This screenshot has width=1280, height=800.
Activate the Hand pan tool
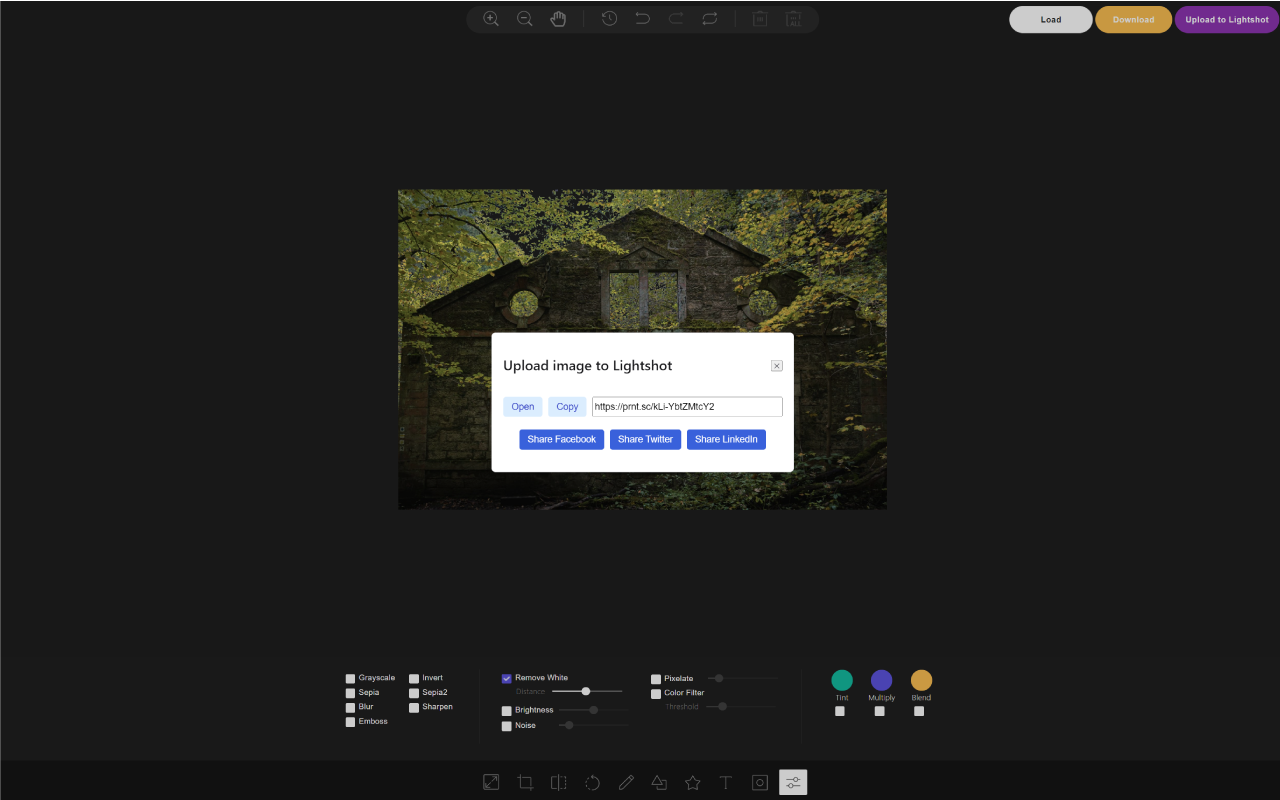[558, 18]
